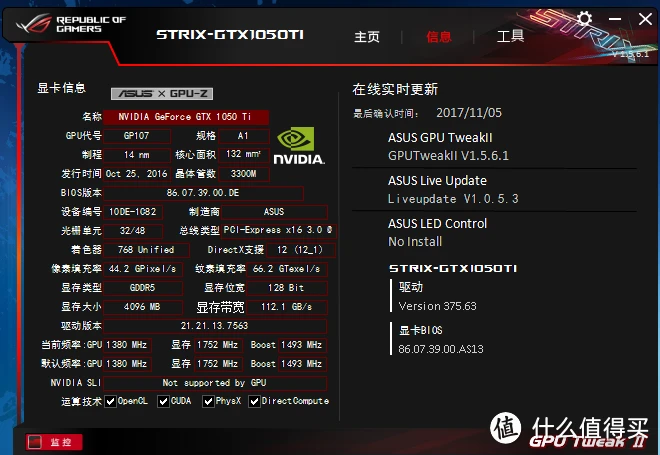The width and height of the screenshot is (660, 455).
Task: Click the Republic of Gamers logo
Action: [x=70, y=24]
